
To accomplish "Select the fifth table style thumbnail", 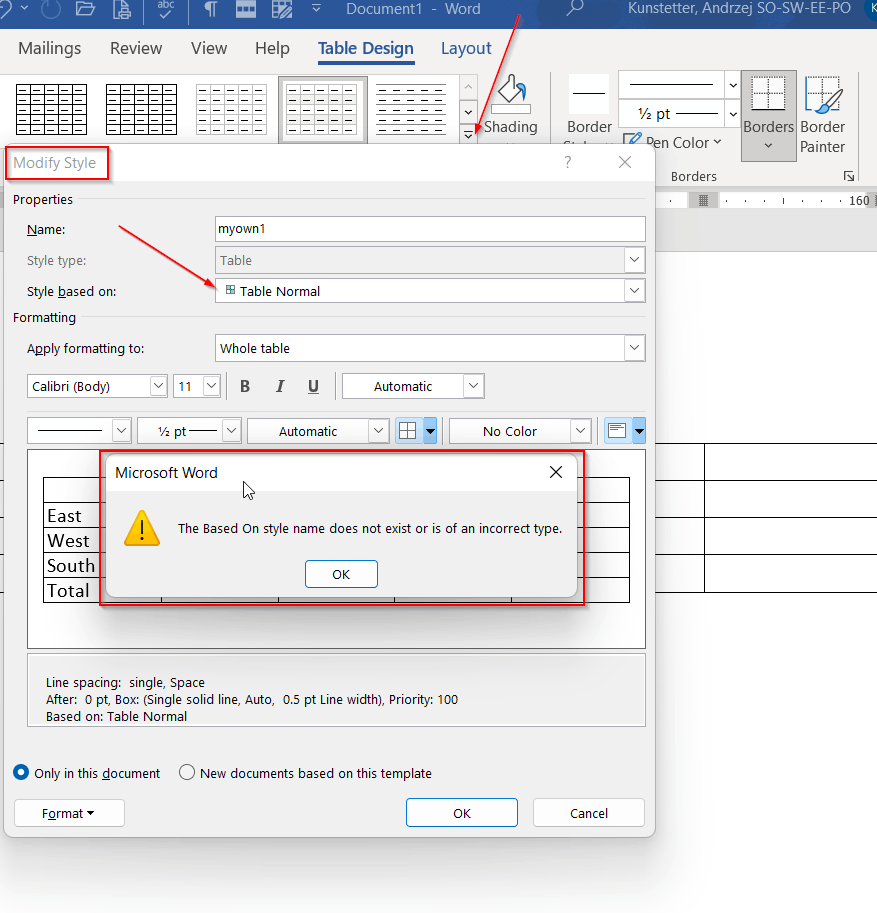I will pyautogui.click(x=411, y=109).
